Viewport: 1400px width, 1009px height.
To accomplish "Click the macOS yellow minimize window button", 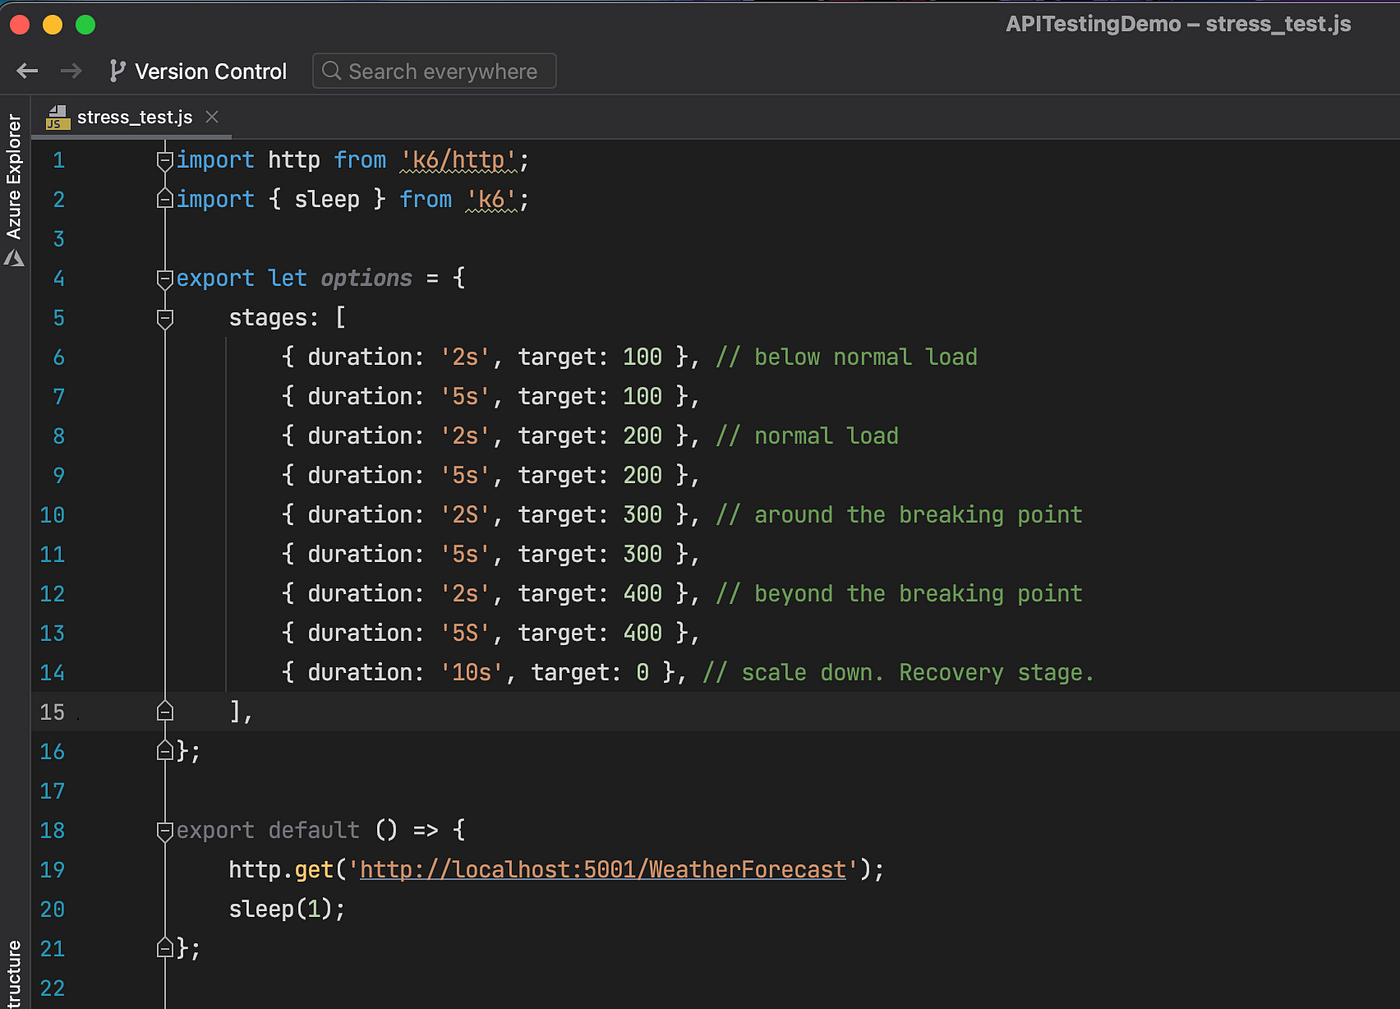I will click(53, 25).
